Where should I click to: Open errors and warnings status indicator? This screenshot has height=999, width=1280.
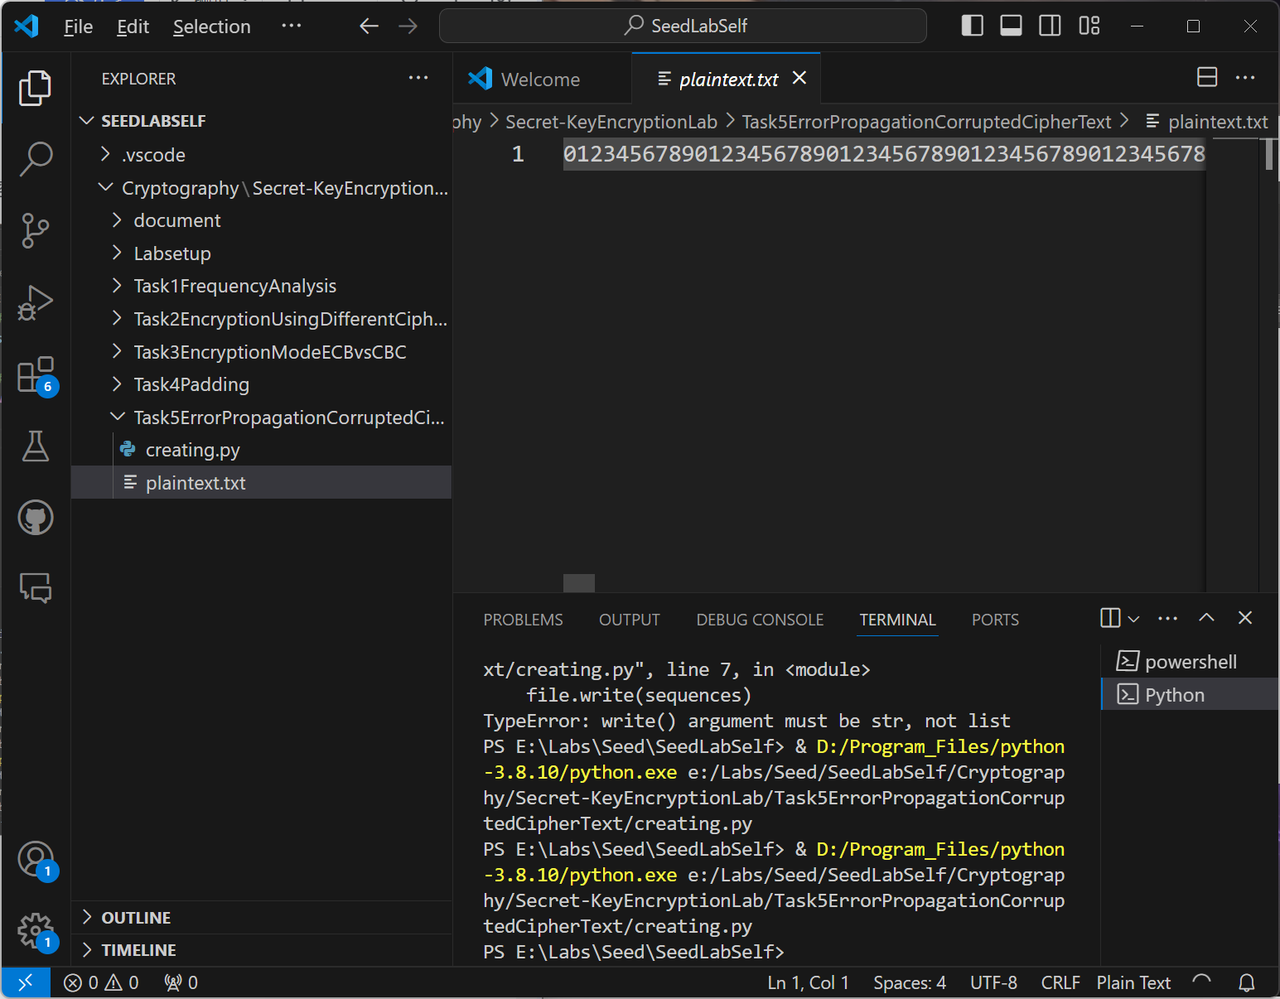point(101,983)
